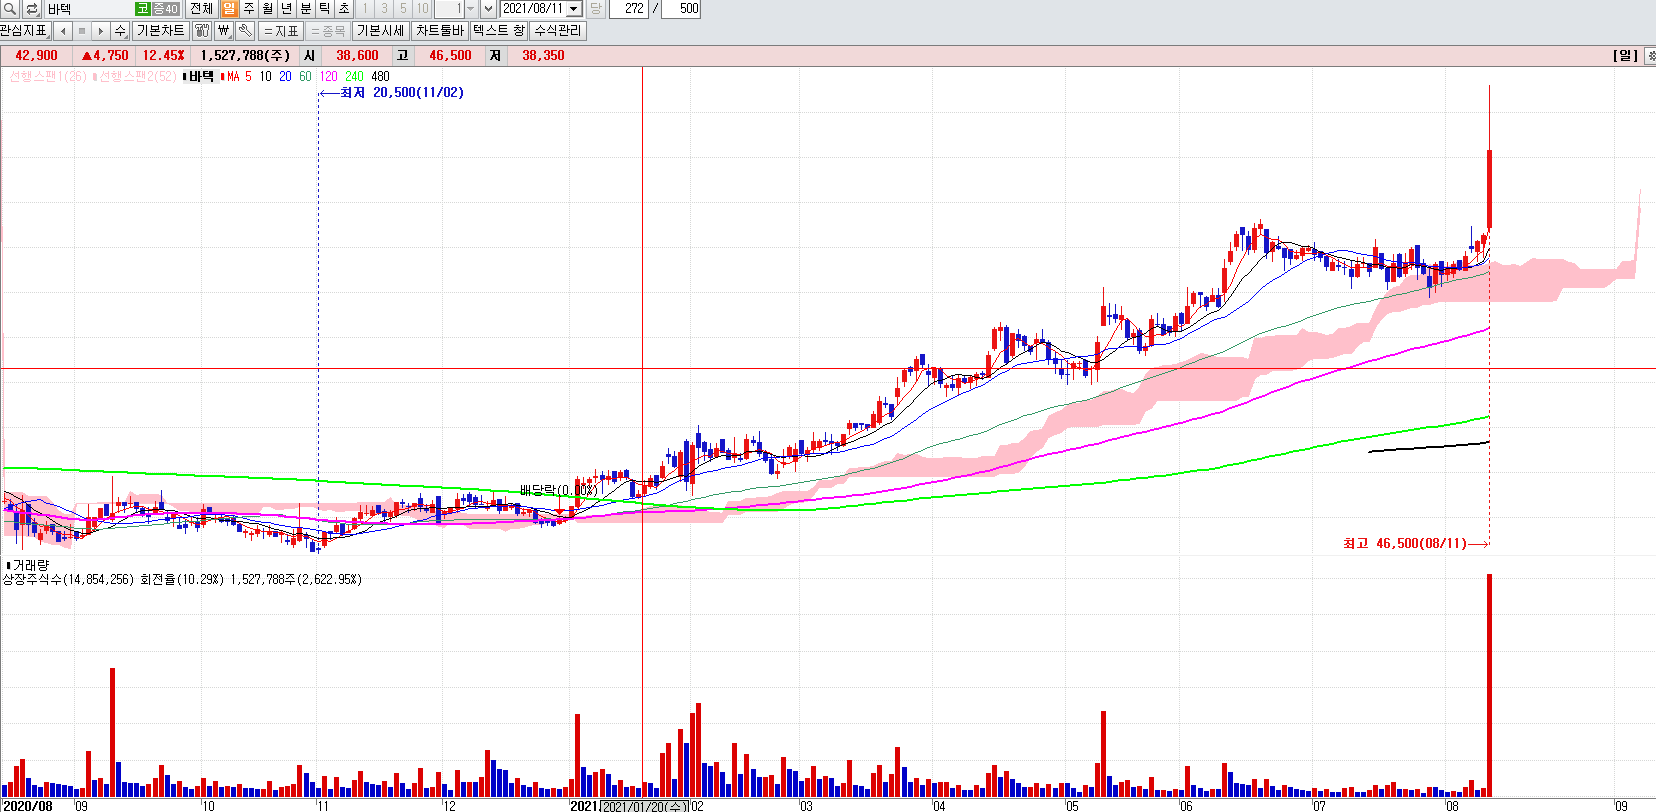The image size is (1656, 812).
Task: Click the 거래량 volume panel label
Action: coord(28,566)
